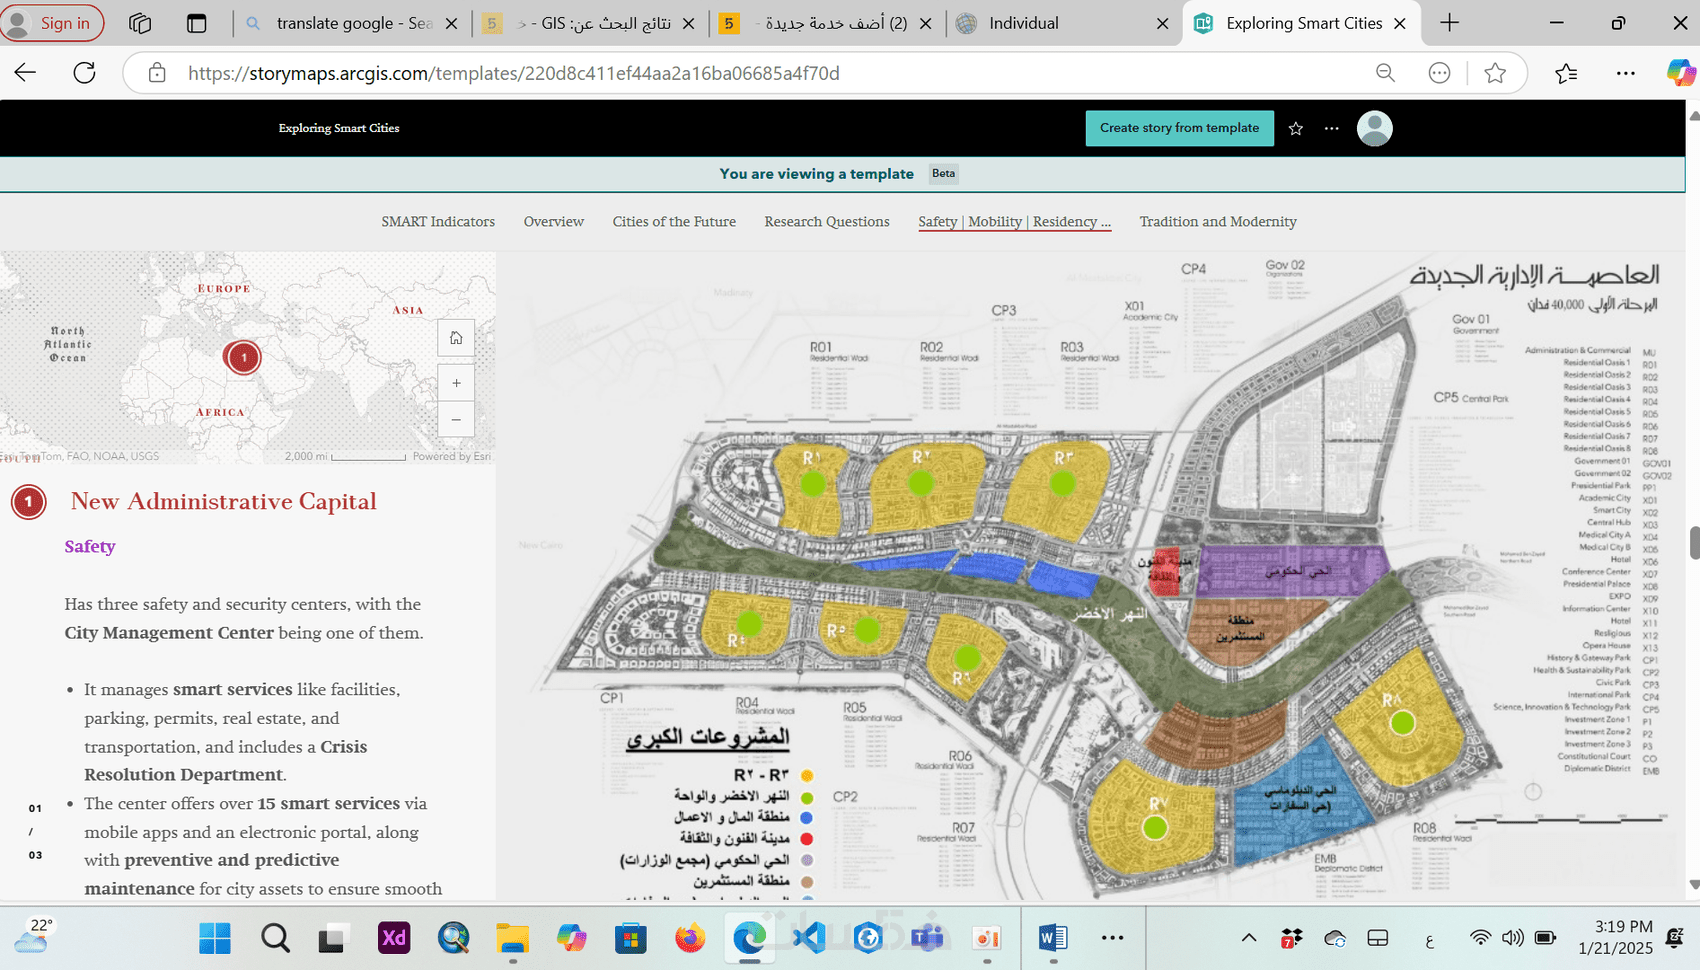Open the browser zoom control in address bar
This screenshot has width=1700, height=970.
point(1385,73)
